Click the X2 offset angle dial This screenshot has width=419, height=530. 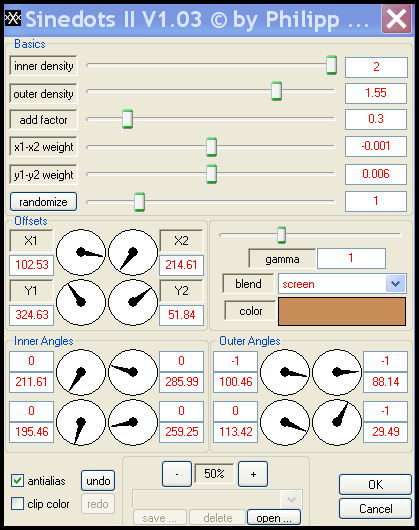point(133,252)
